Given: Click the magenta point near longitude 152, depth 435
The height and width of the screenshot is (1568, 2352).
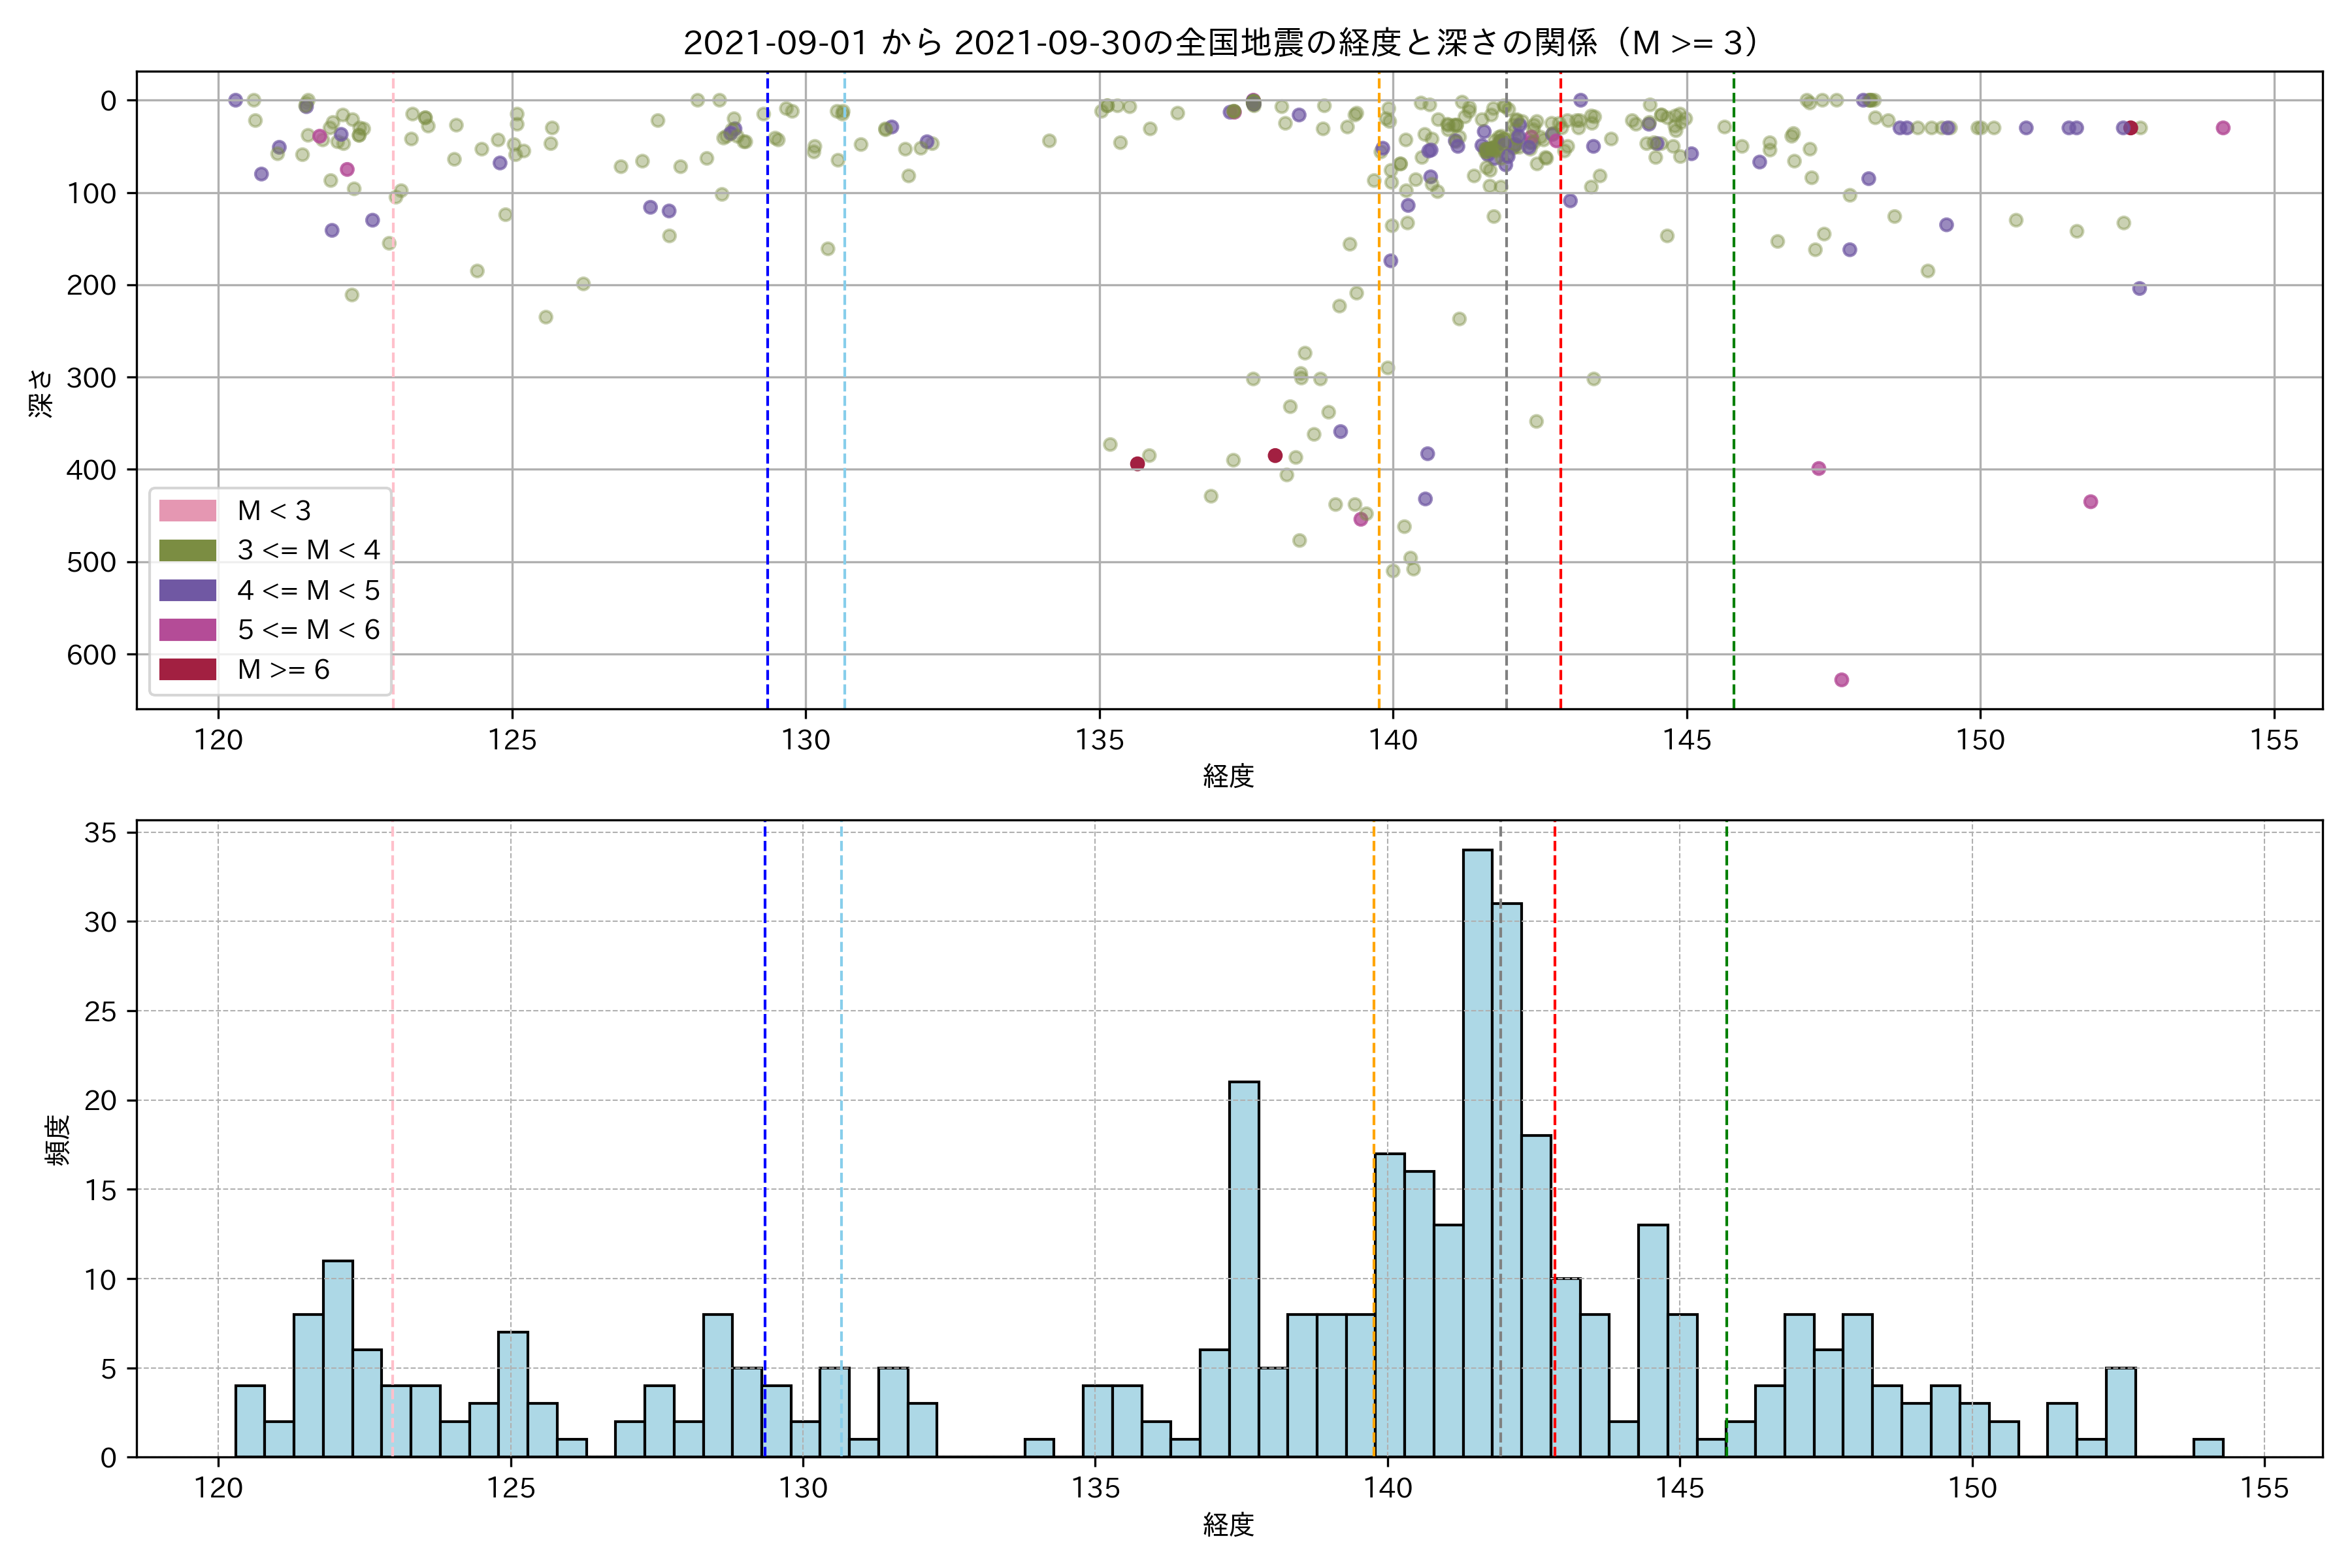Looking at the screenshot, I should pos(2090,502).
